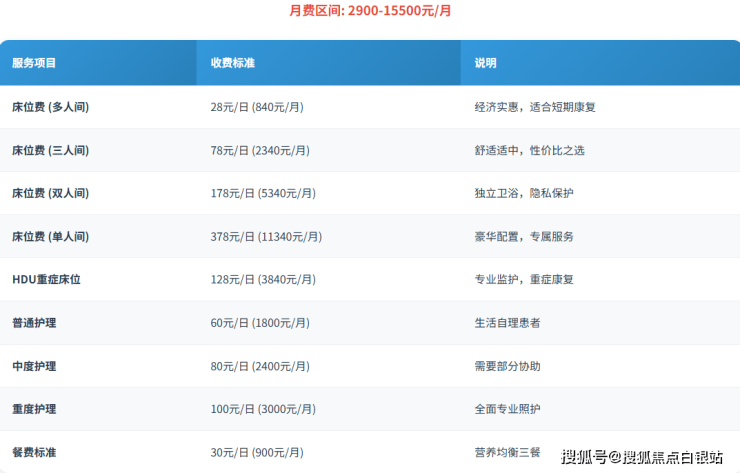Click the 床位费 (双人间) row label
The width and height of the screenshot is (740, 473).
[x=50, y=193]
